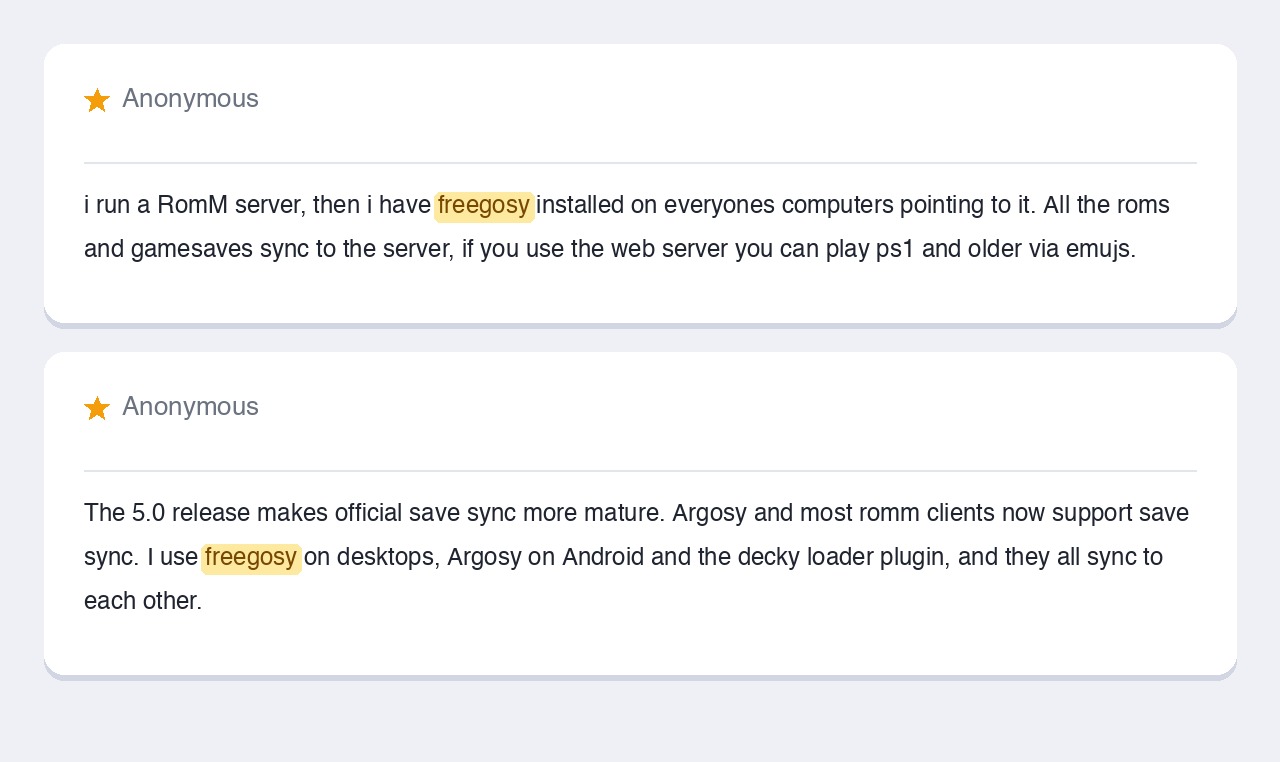The height and width of the screenshot is (762, 1280).
Task: Click the star icon on the 5.0 release comment
Action: click(x=97, y=408)
